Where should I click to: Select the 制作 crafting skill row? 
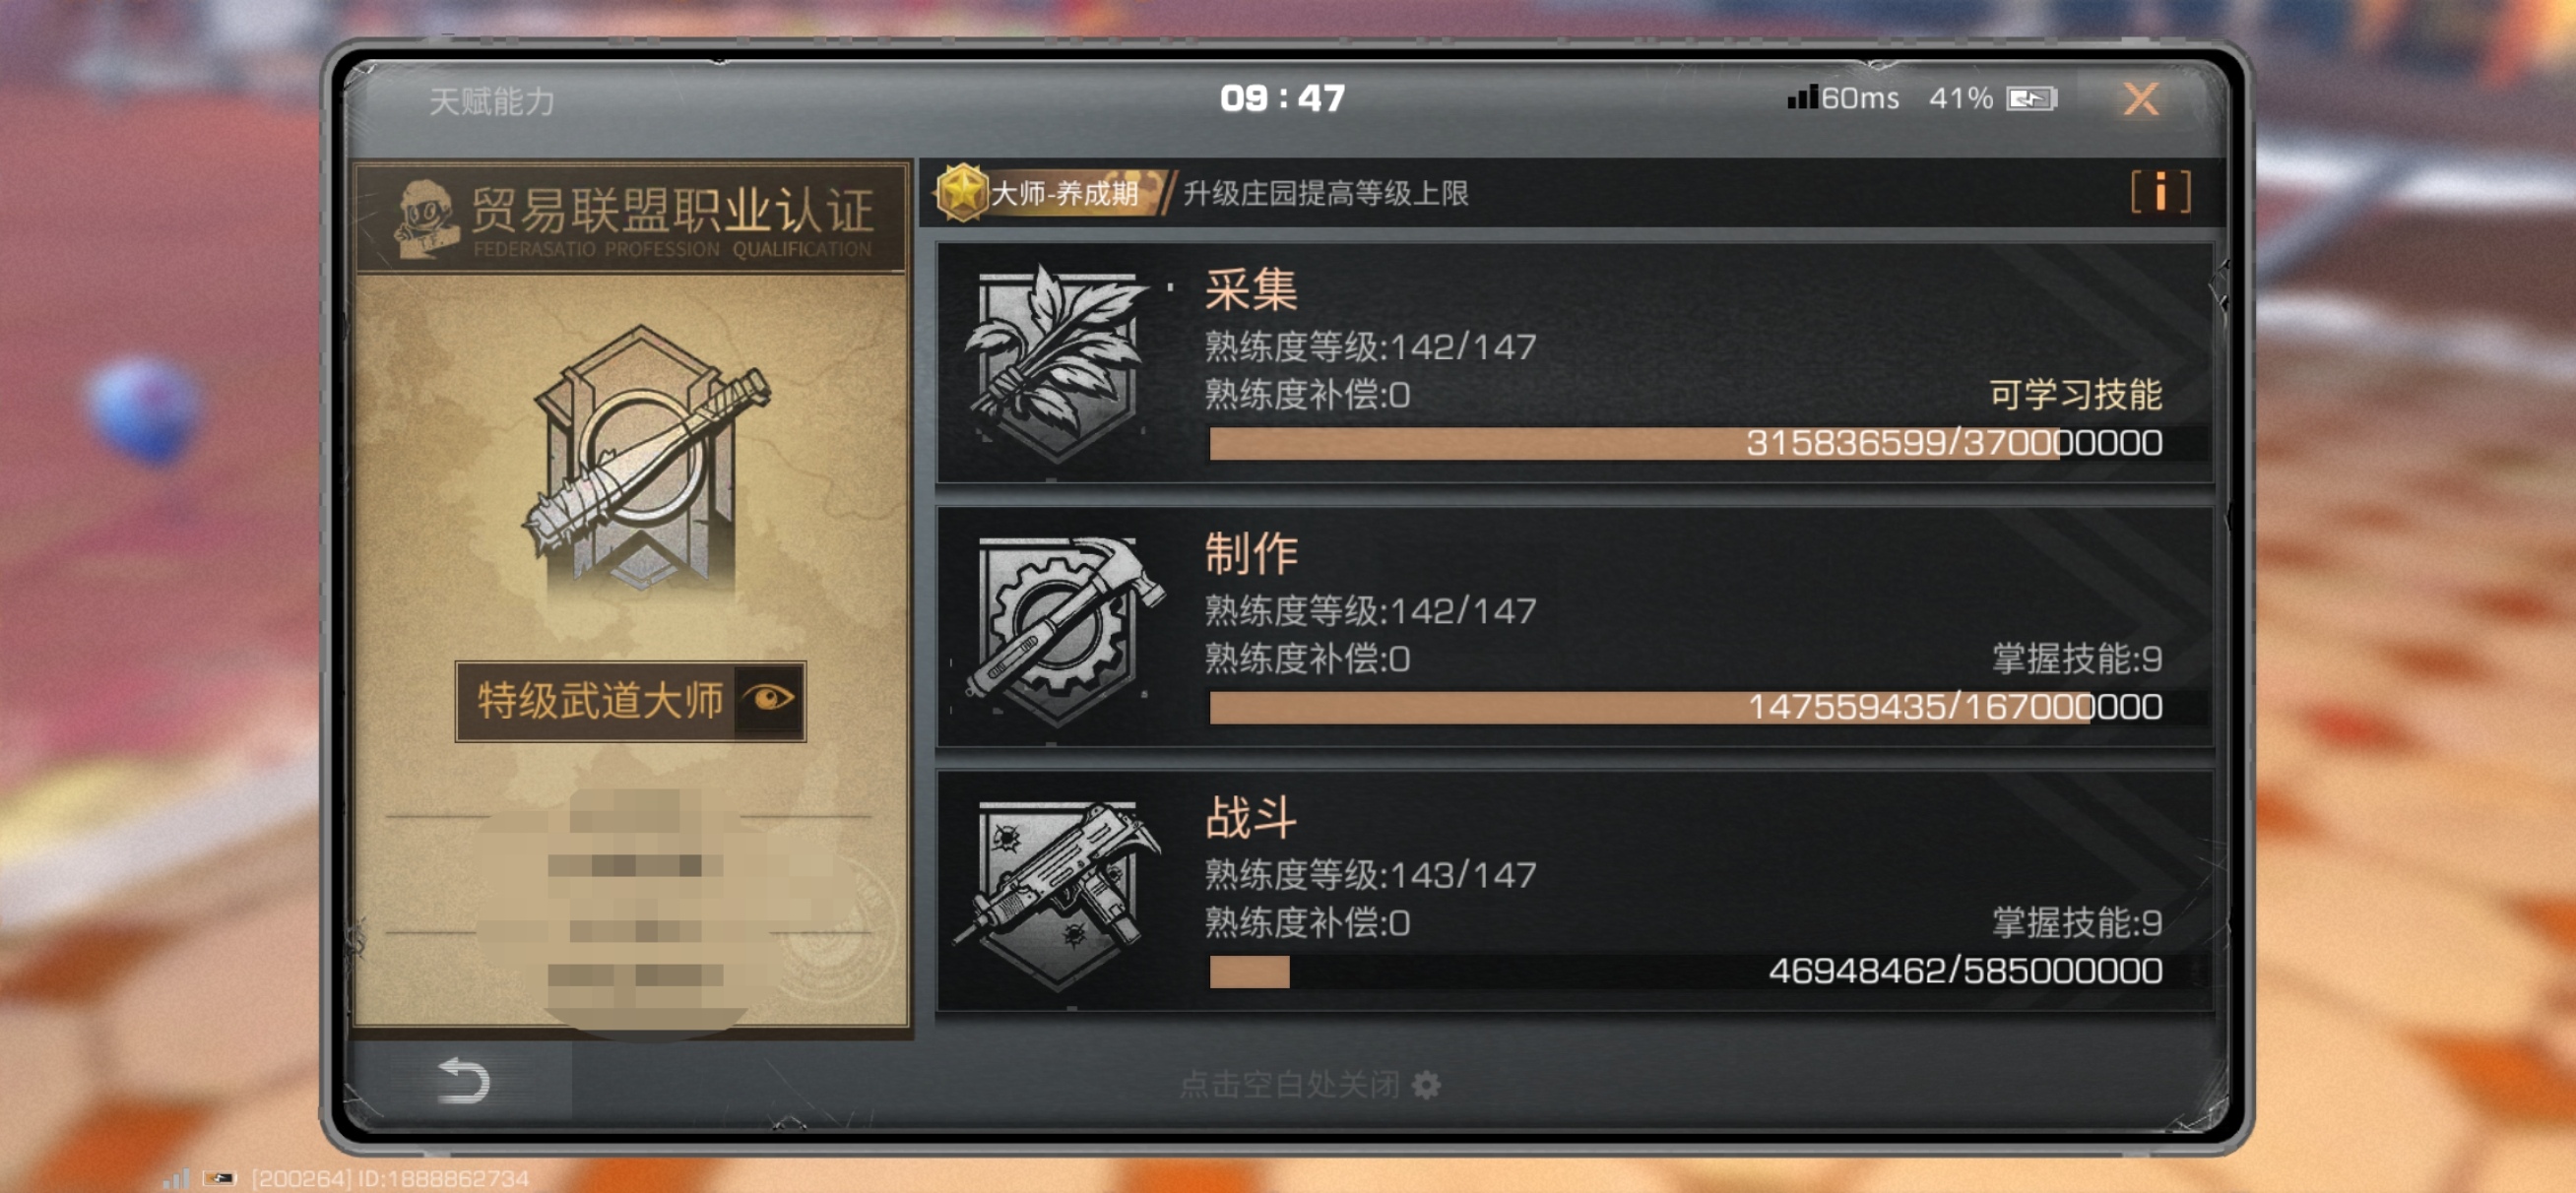pos(1574,627)
